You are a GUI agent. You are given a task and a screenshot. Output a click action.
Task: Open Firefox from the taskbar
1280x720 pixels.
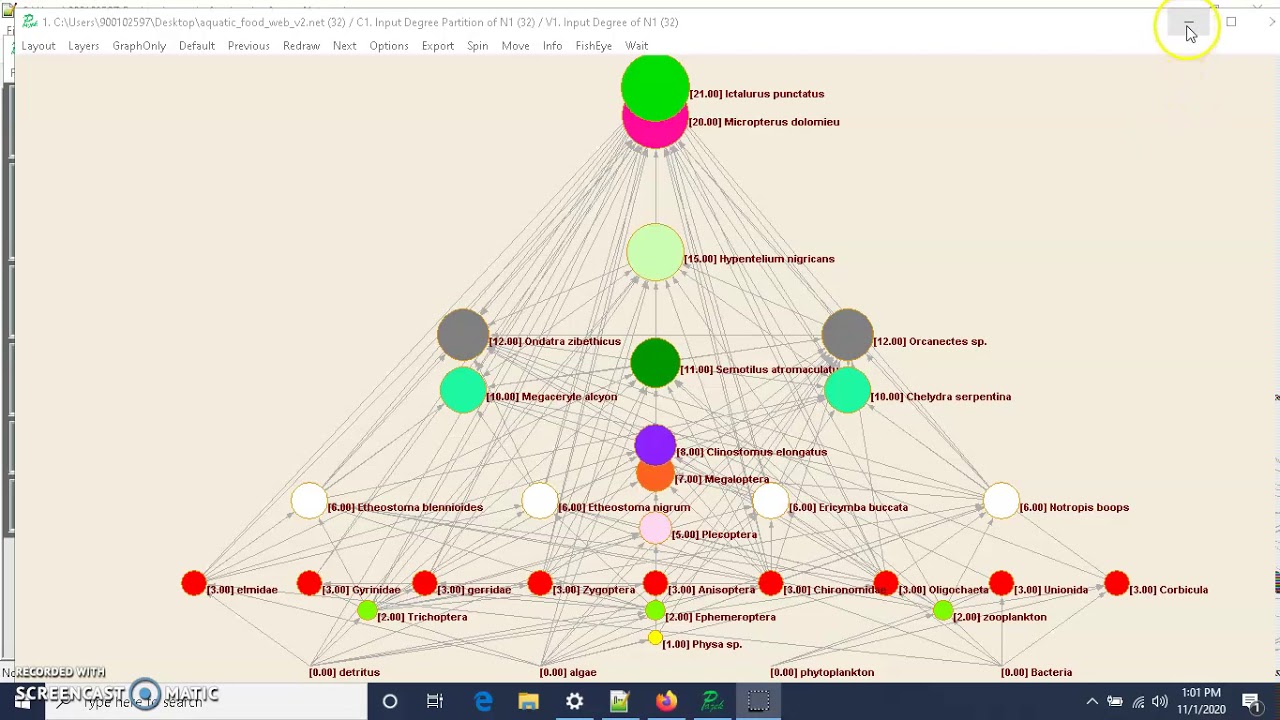click(x=666, y=702)
